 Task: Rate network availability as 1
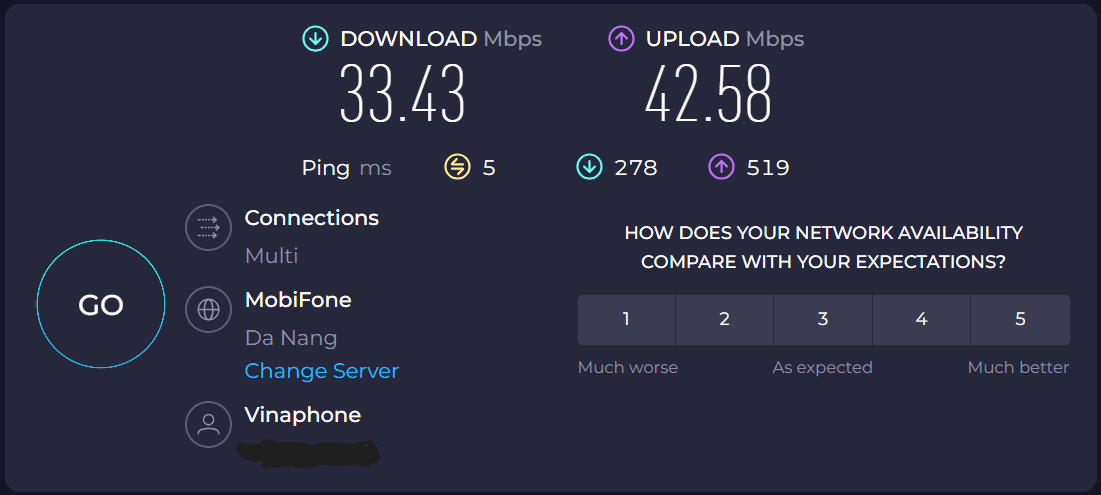point(626,319)
